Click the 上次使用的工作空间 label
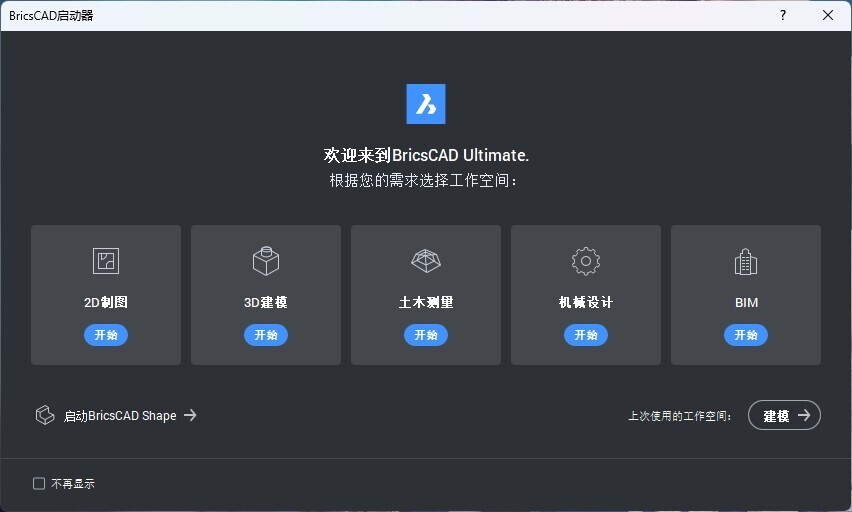 pyautogui.click(x=680, y=416)
